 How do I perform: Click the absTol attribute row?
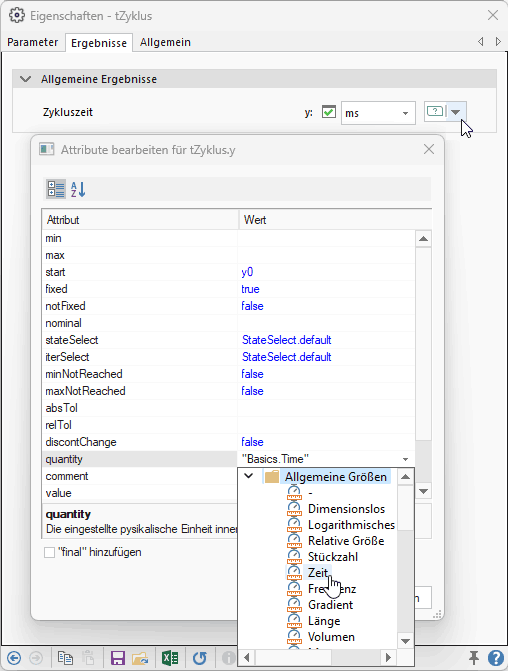229,408
